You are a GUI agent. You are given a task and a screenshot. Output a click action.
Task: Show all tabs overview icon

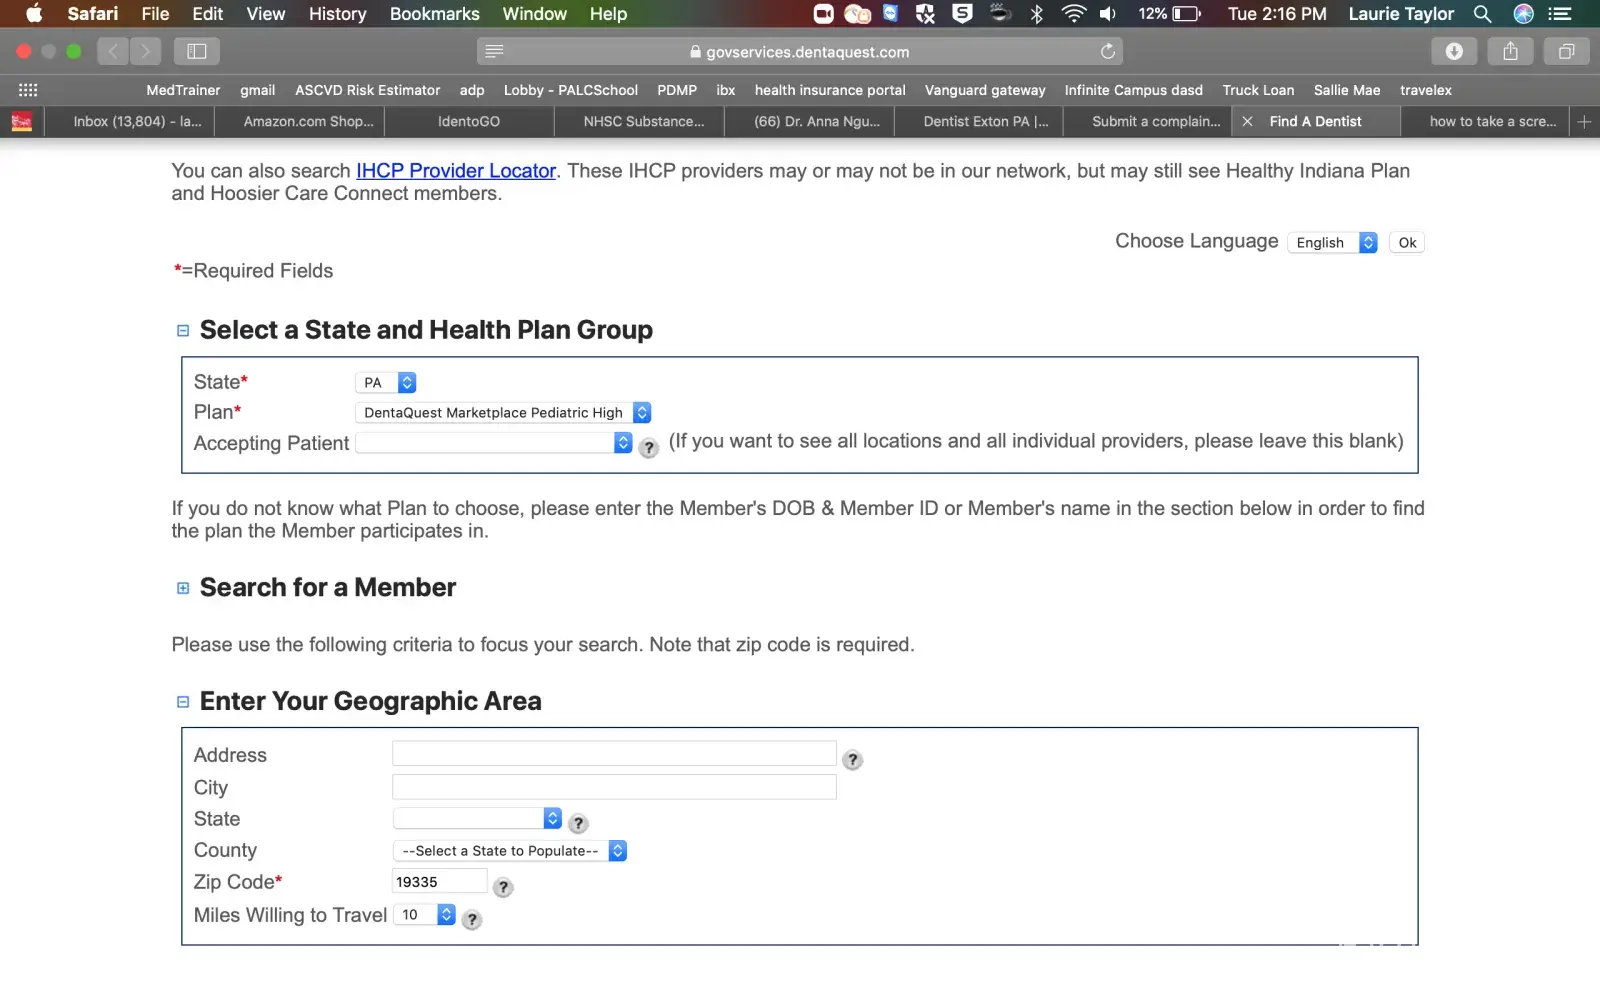coord(1566,51)
